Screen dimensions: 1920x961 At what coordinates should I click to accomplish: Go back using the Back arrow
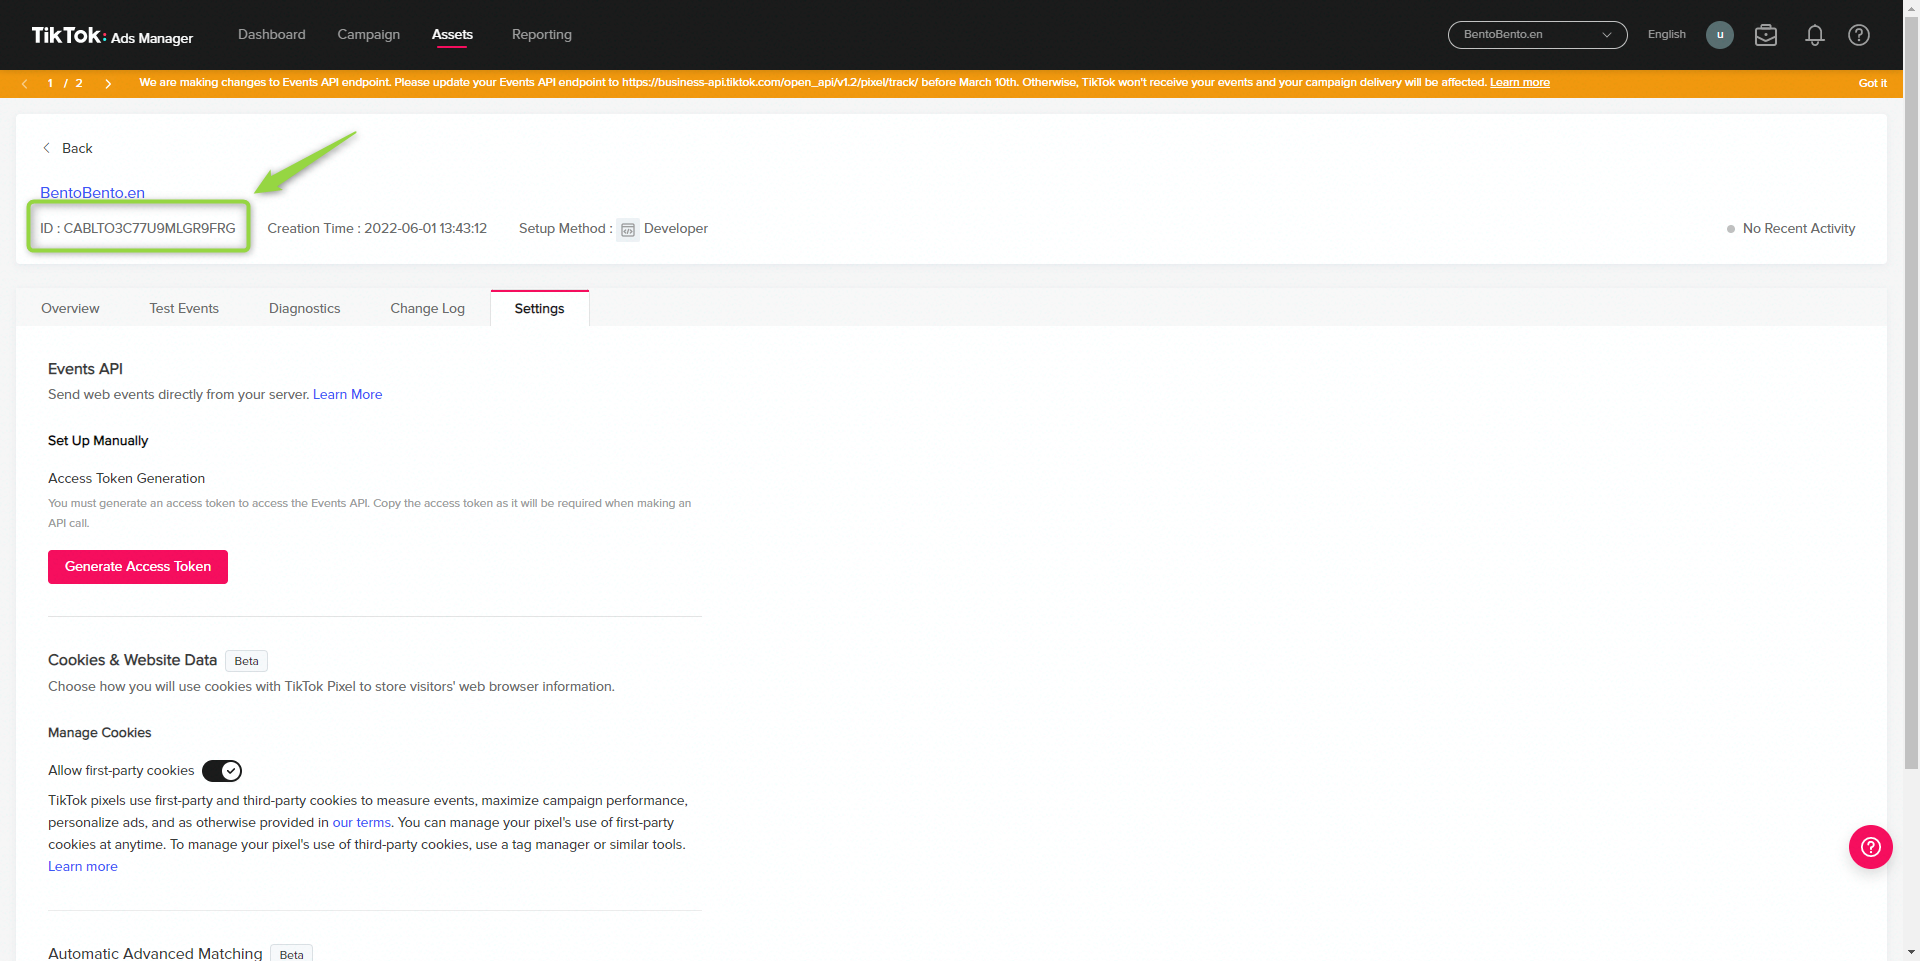click(46, 148)
